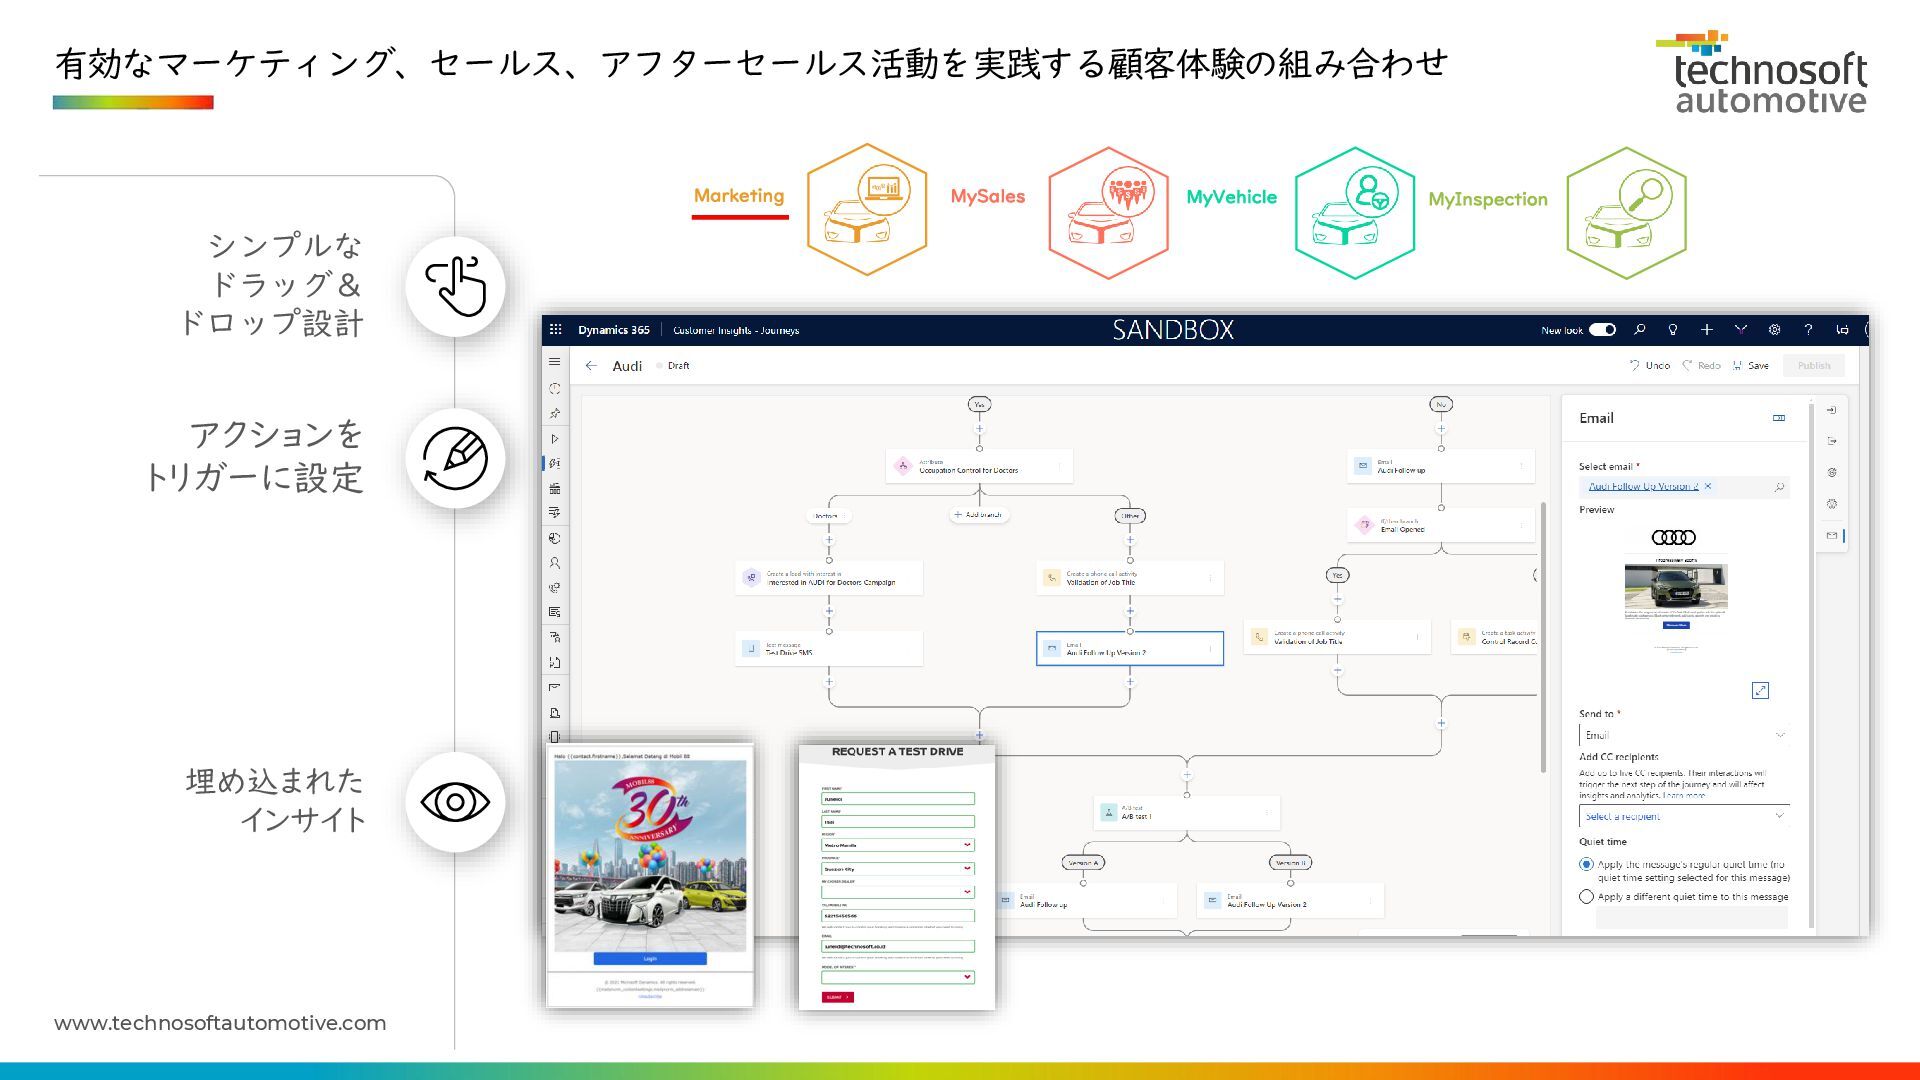Click Redo in the journey toolbar
This screenshot has width=1920, height=1080.
(1702, 366)
